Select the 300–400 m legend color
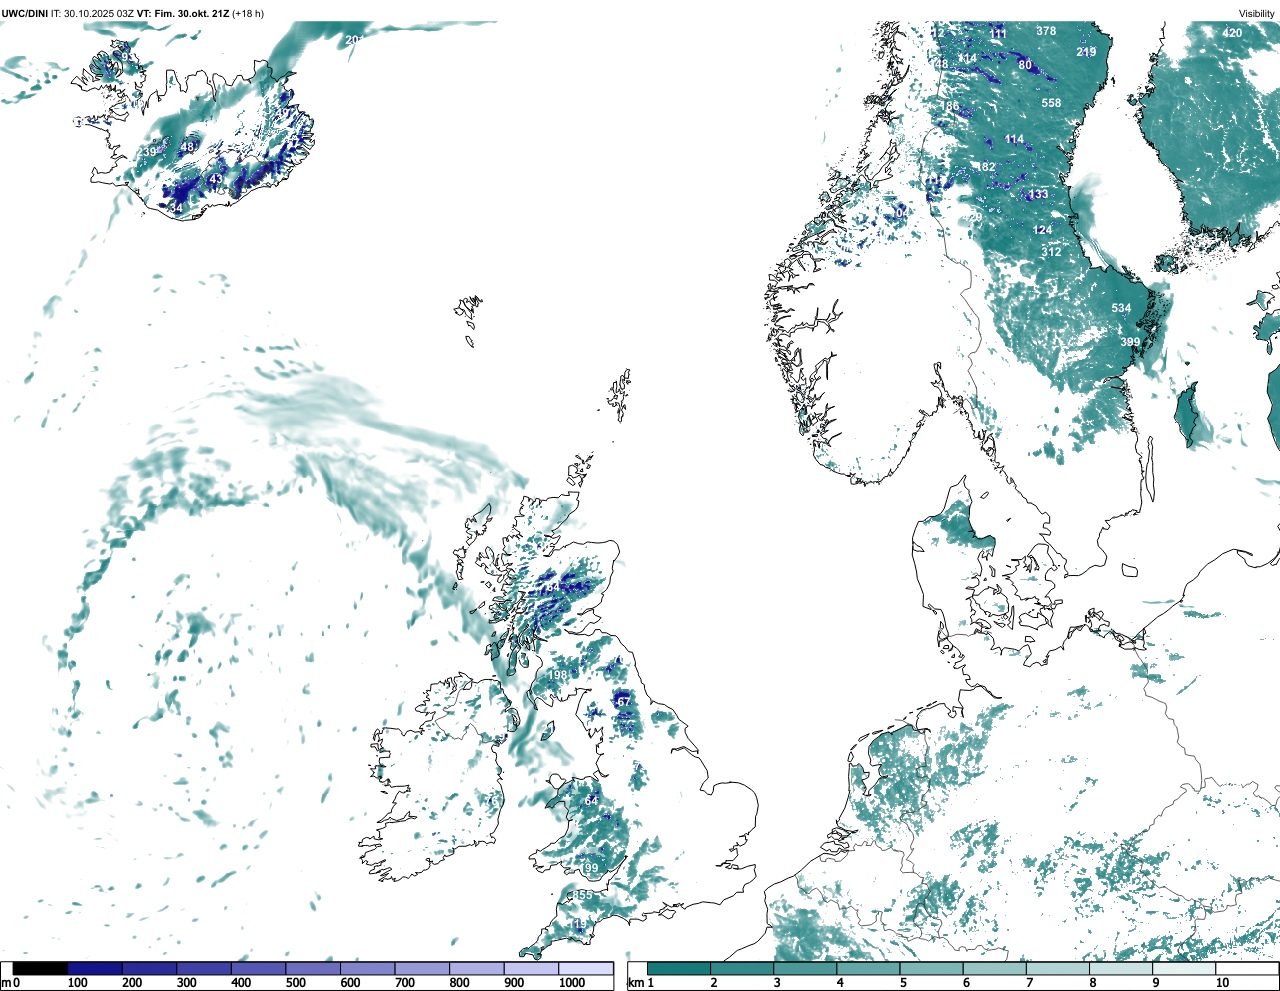Image resolution: width=1280 pixels, height=991 pixels. 204,968
